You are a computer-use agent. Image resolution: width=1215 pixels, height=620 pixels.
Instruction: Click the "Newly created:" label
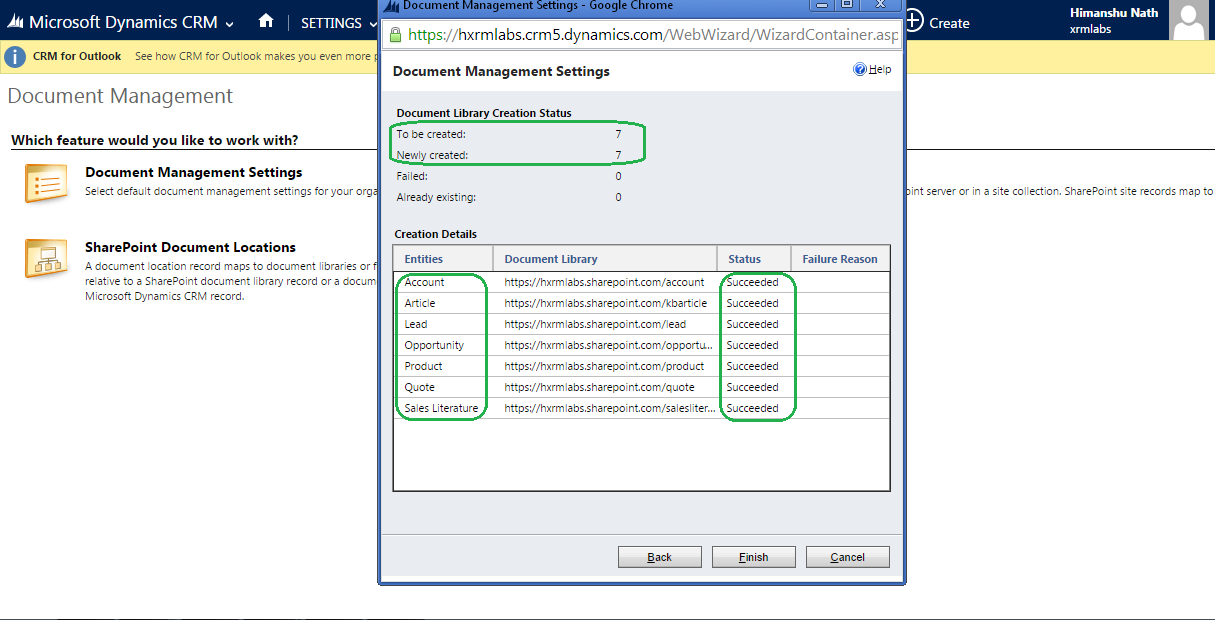tap(432, 155)
